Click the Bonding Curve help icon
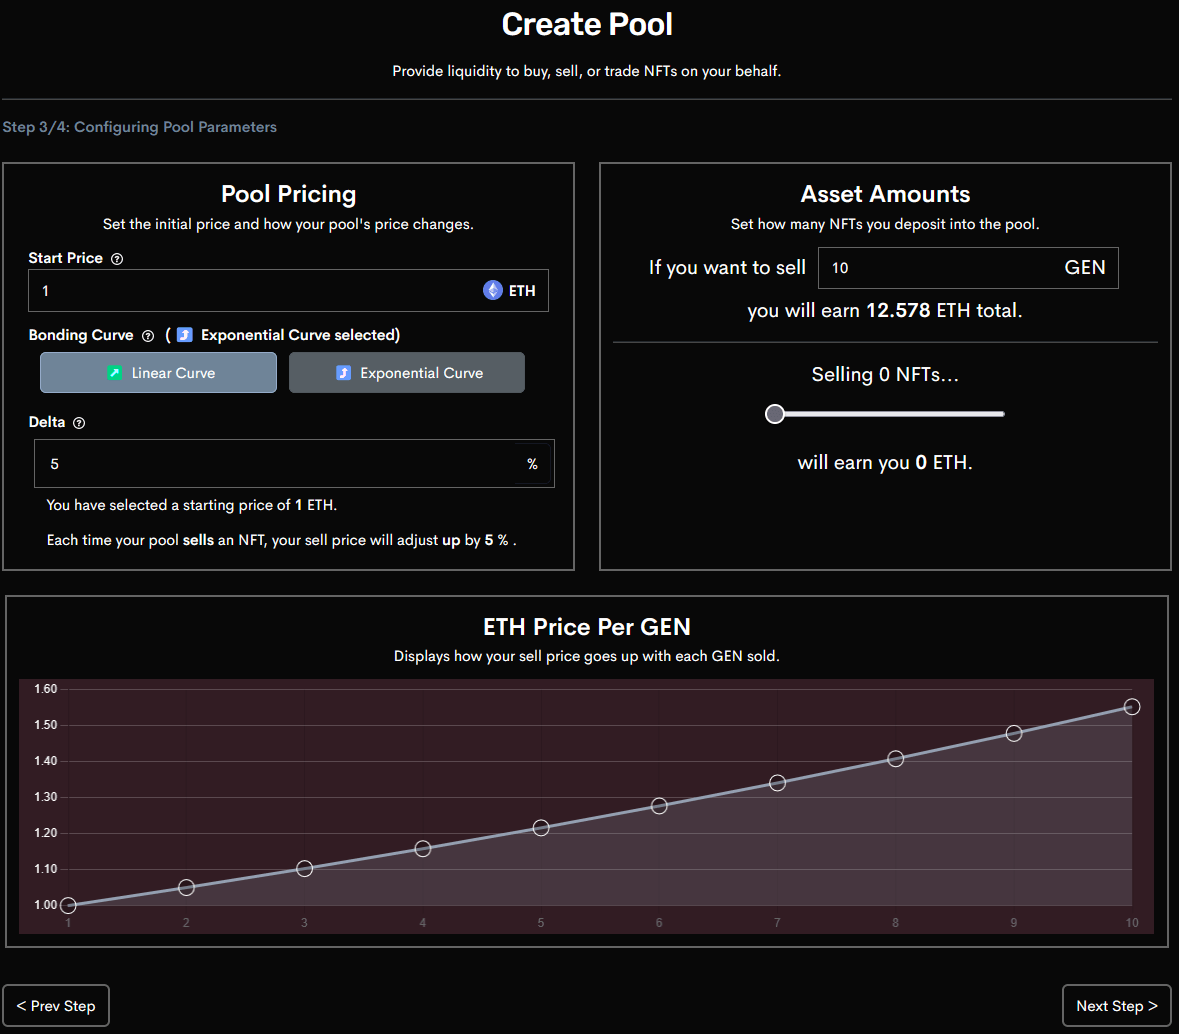Image resolution: width=1179 pixels, height=1034 pixels. coord(148,335)
